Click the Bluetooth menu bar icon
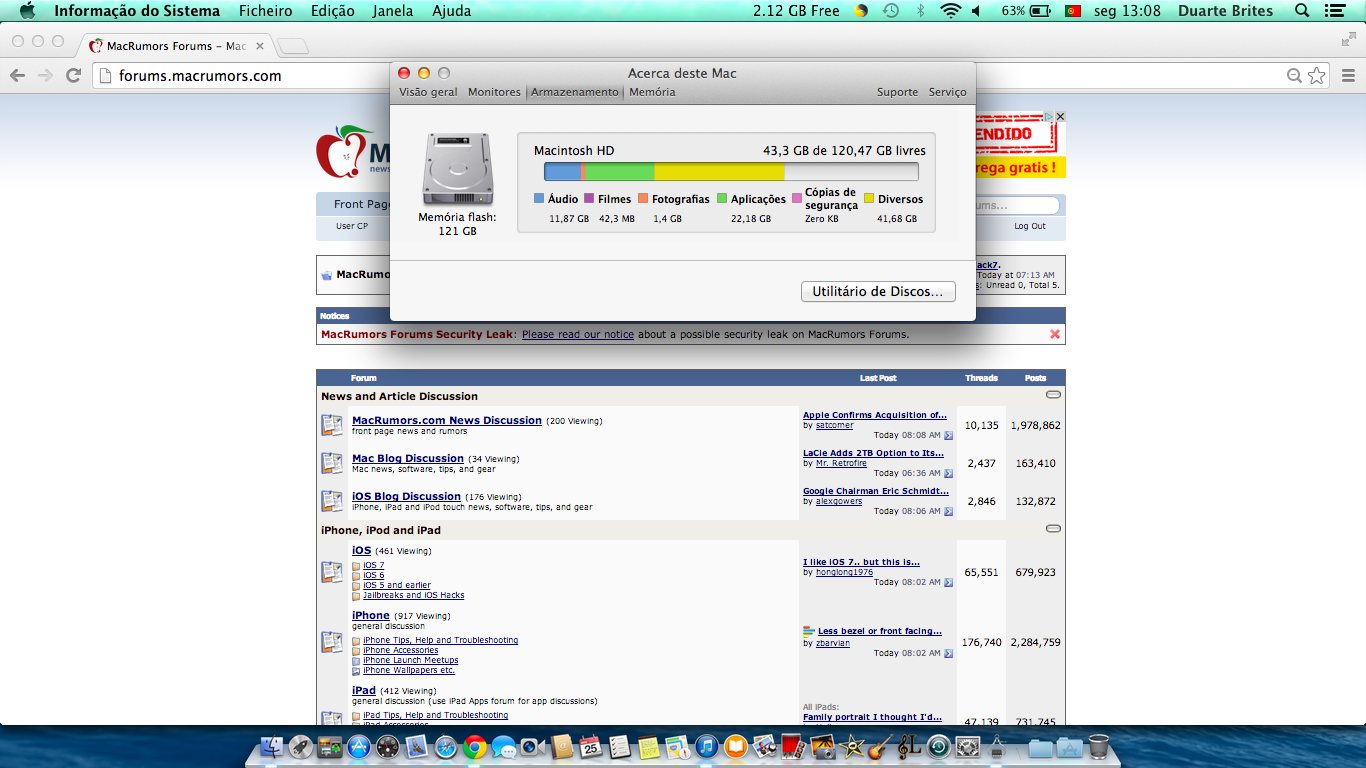 [x=921, y=11]
